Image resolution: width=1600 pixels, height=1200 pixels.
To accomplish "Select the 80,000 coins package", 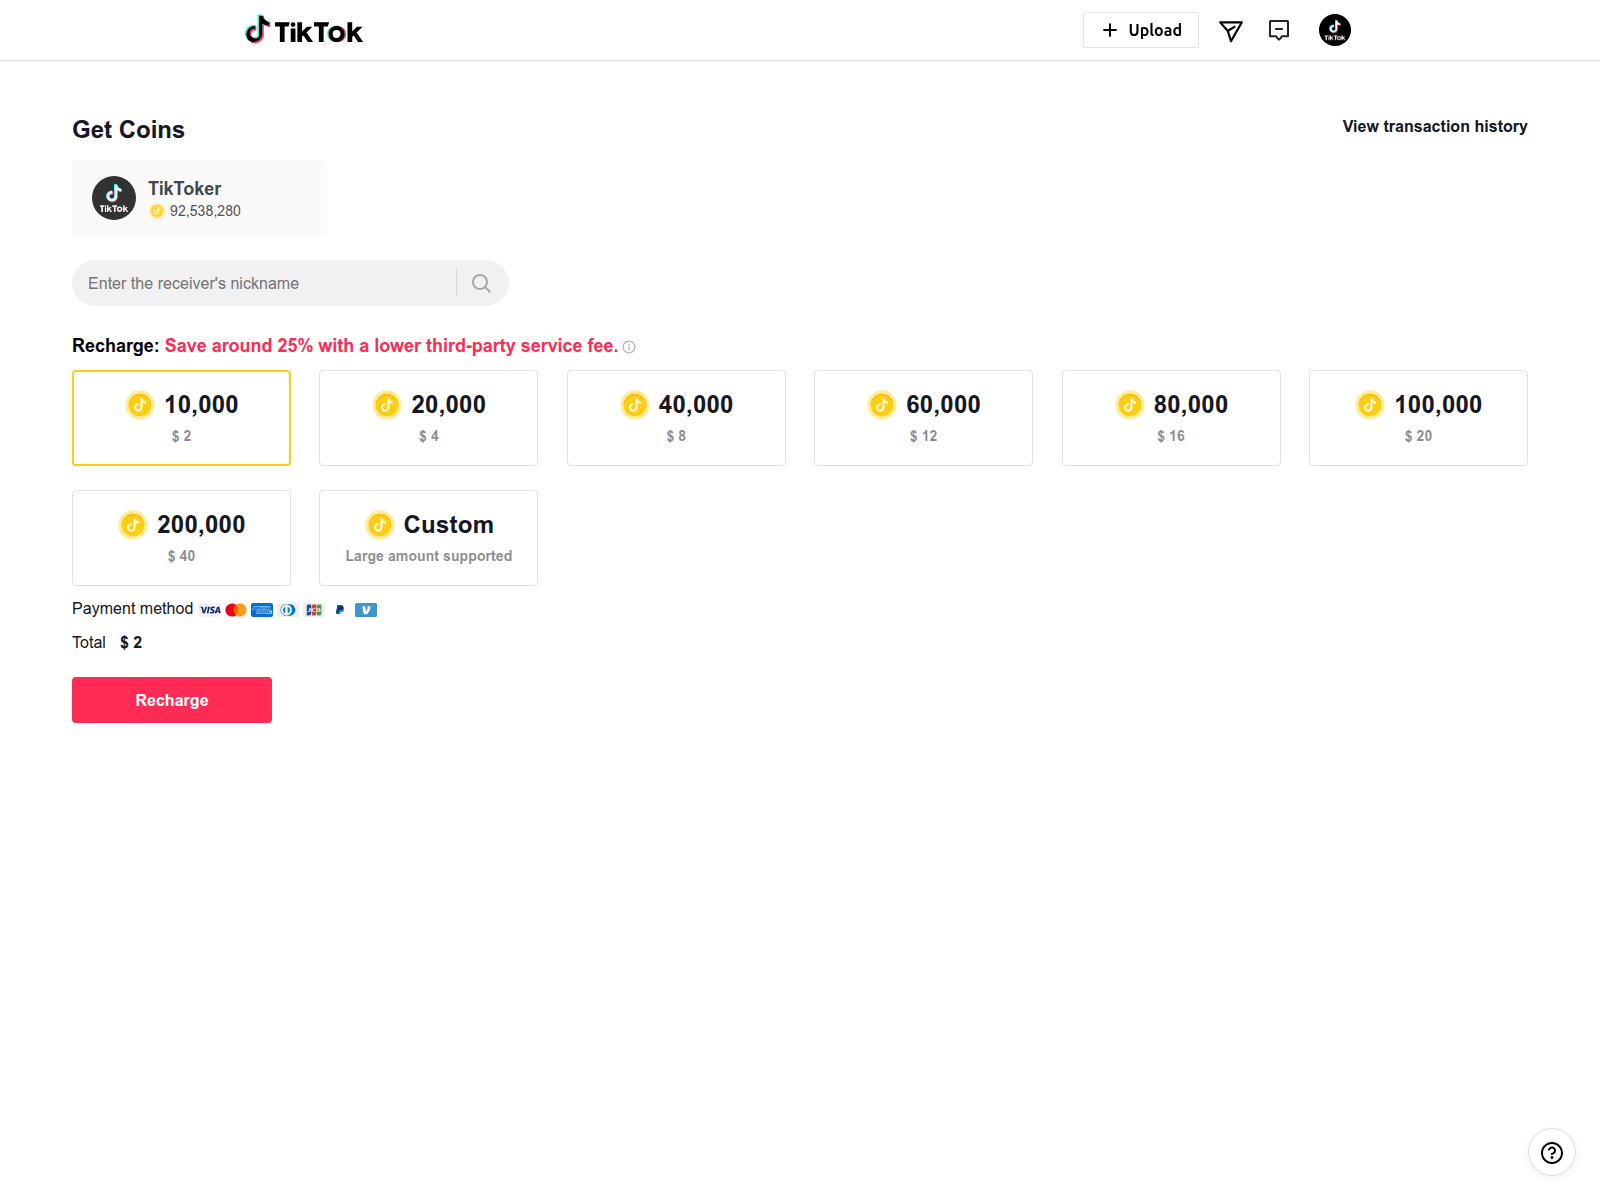I will pyautogui.click(x=1171, y=418).
